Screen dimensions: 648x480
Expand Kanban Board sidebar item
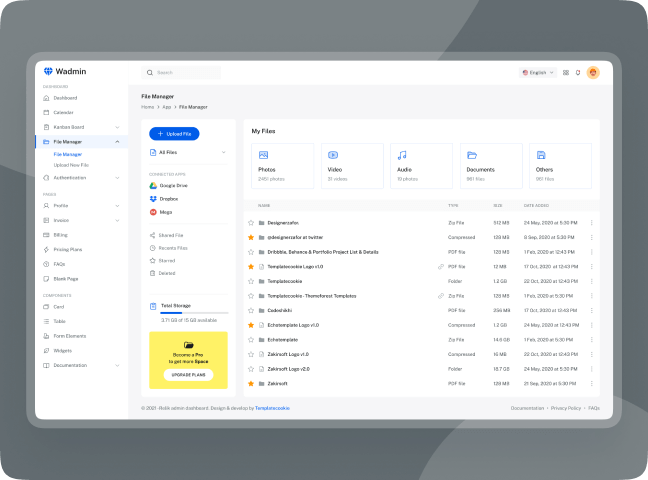(117, 127)
